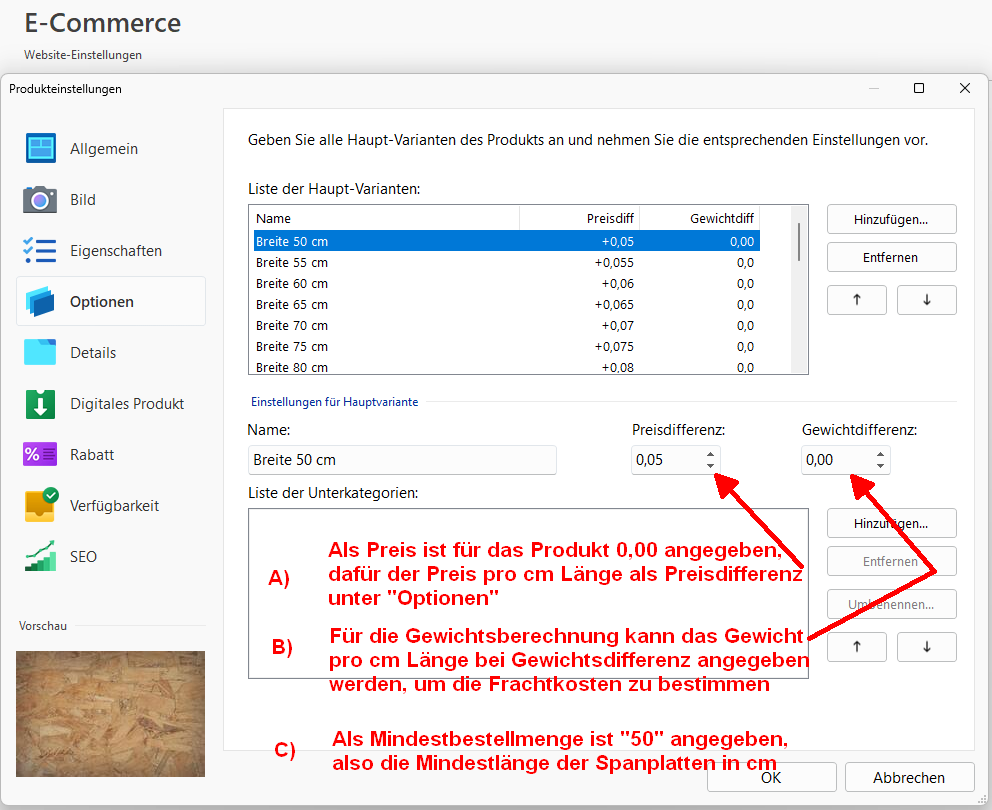Select the Verfügbarkeit icon
Image resolution: width=992 pixels, height=810 pixels.
click(41, 505)
